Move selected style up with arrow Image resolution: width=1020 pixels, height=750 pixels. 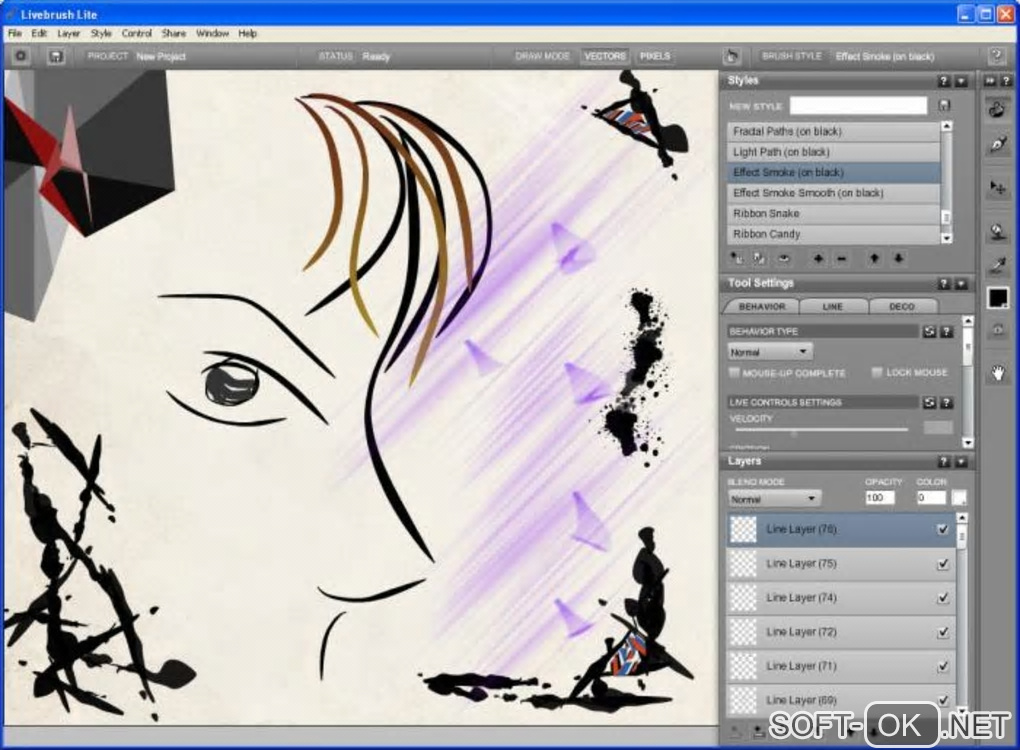pos(874,258)
